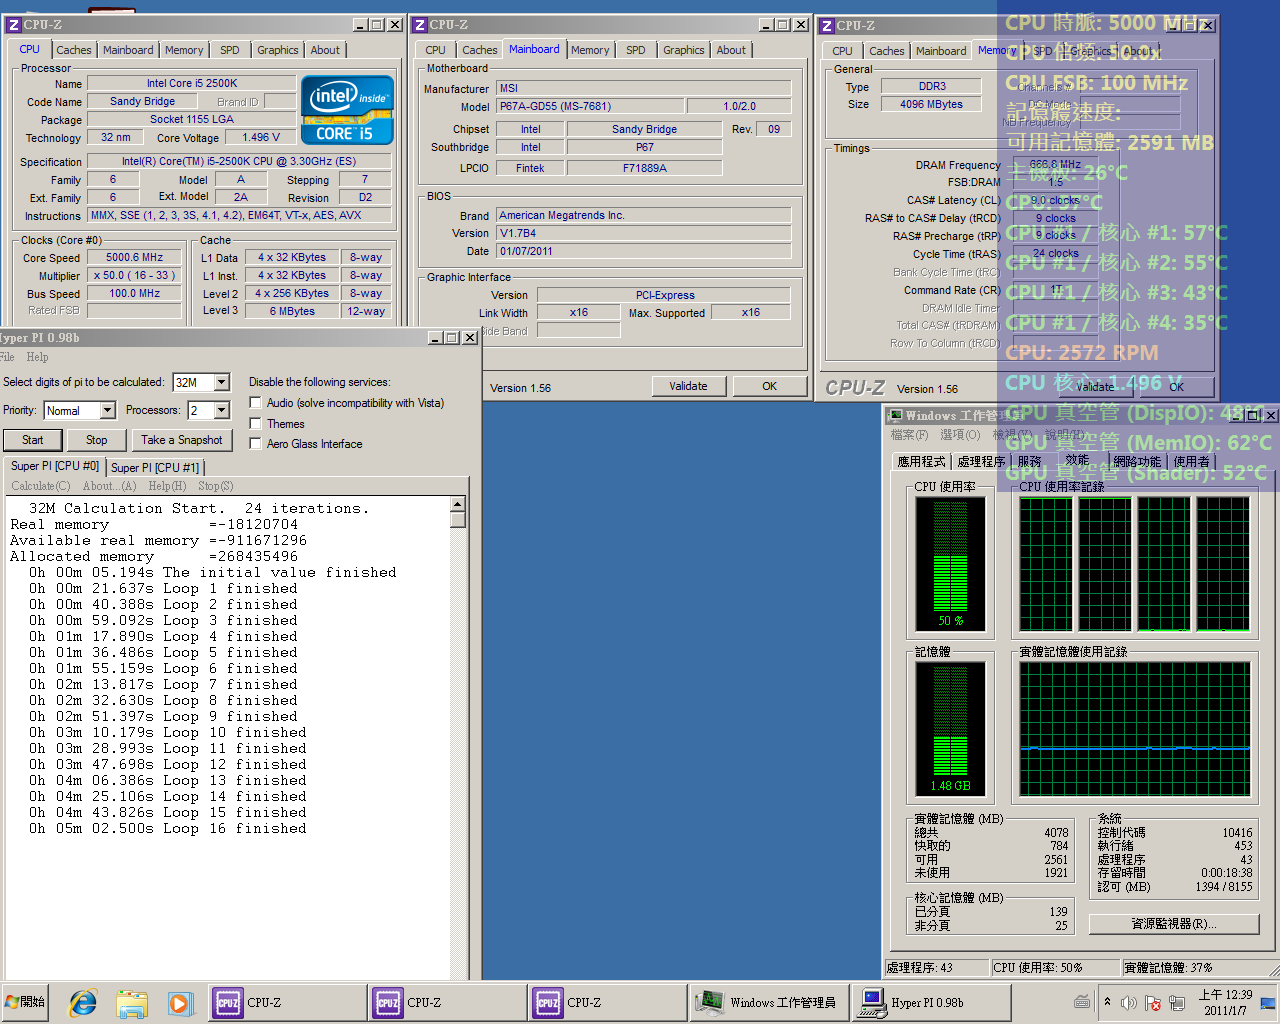Click the input method keyboard tray icon
The height and width of the screenshot is (1024, 1280).
click(1082, 1001)
